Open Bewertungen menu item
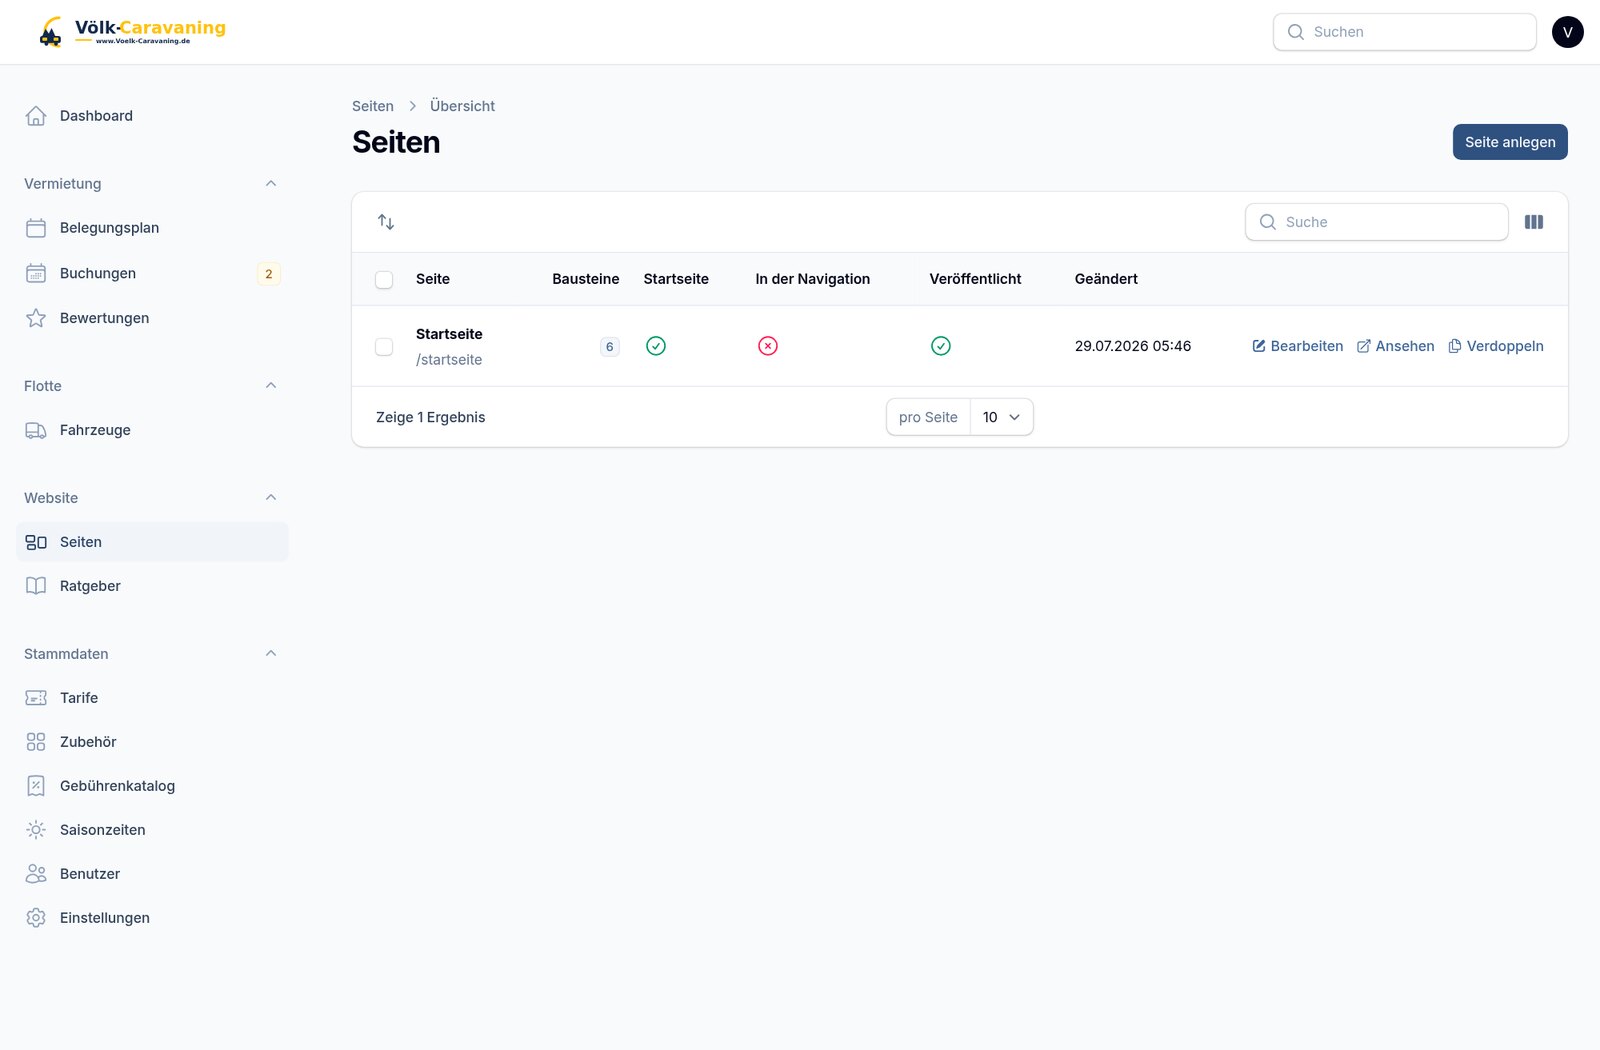The image size is (1600, 1050). pos(152,318)
